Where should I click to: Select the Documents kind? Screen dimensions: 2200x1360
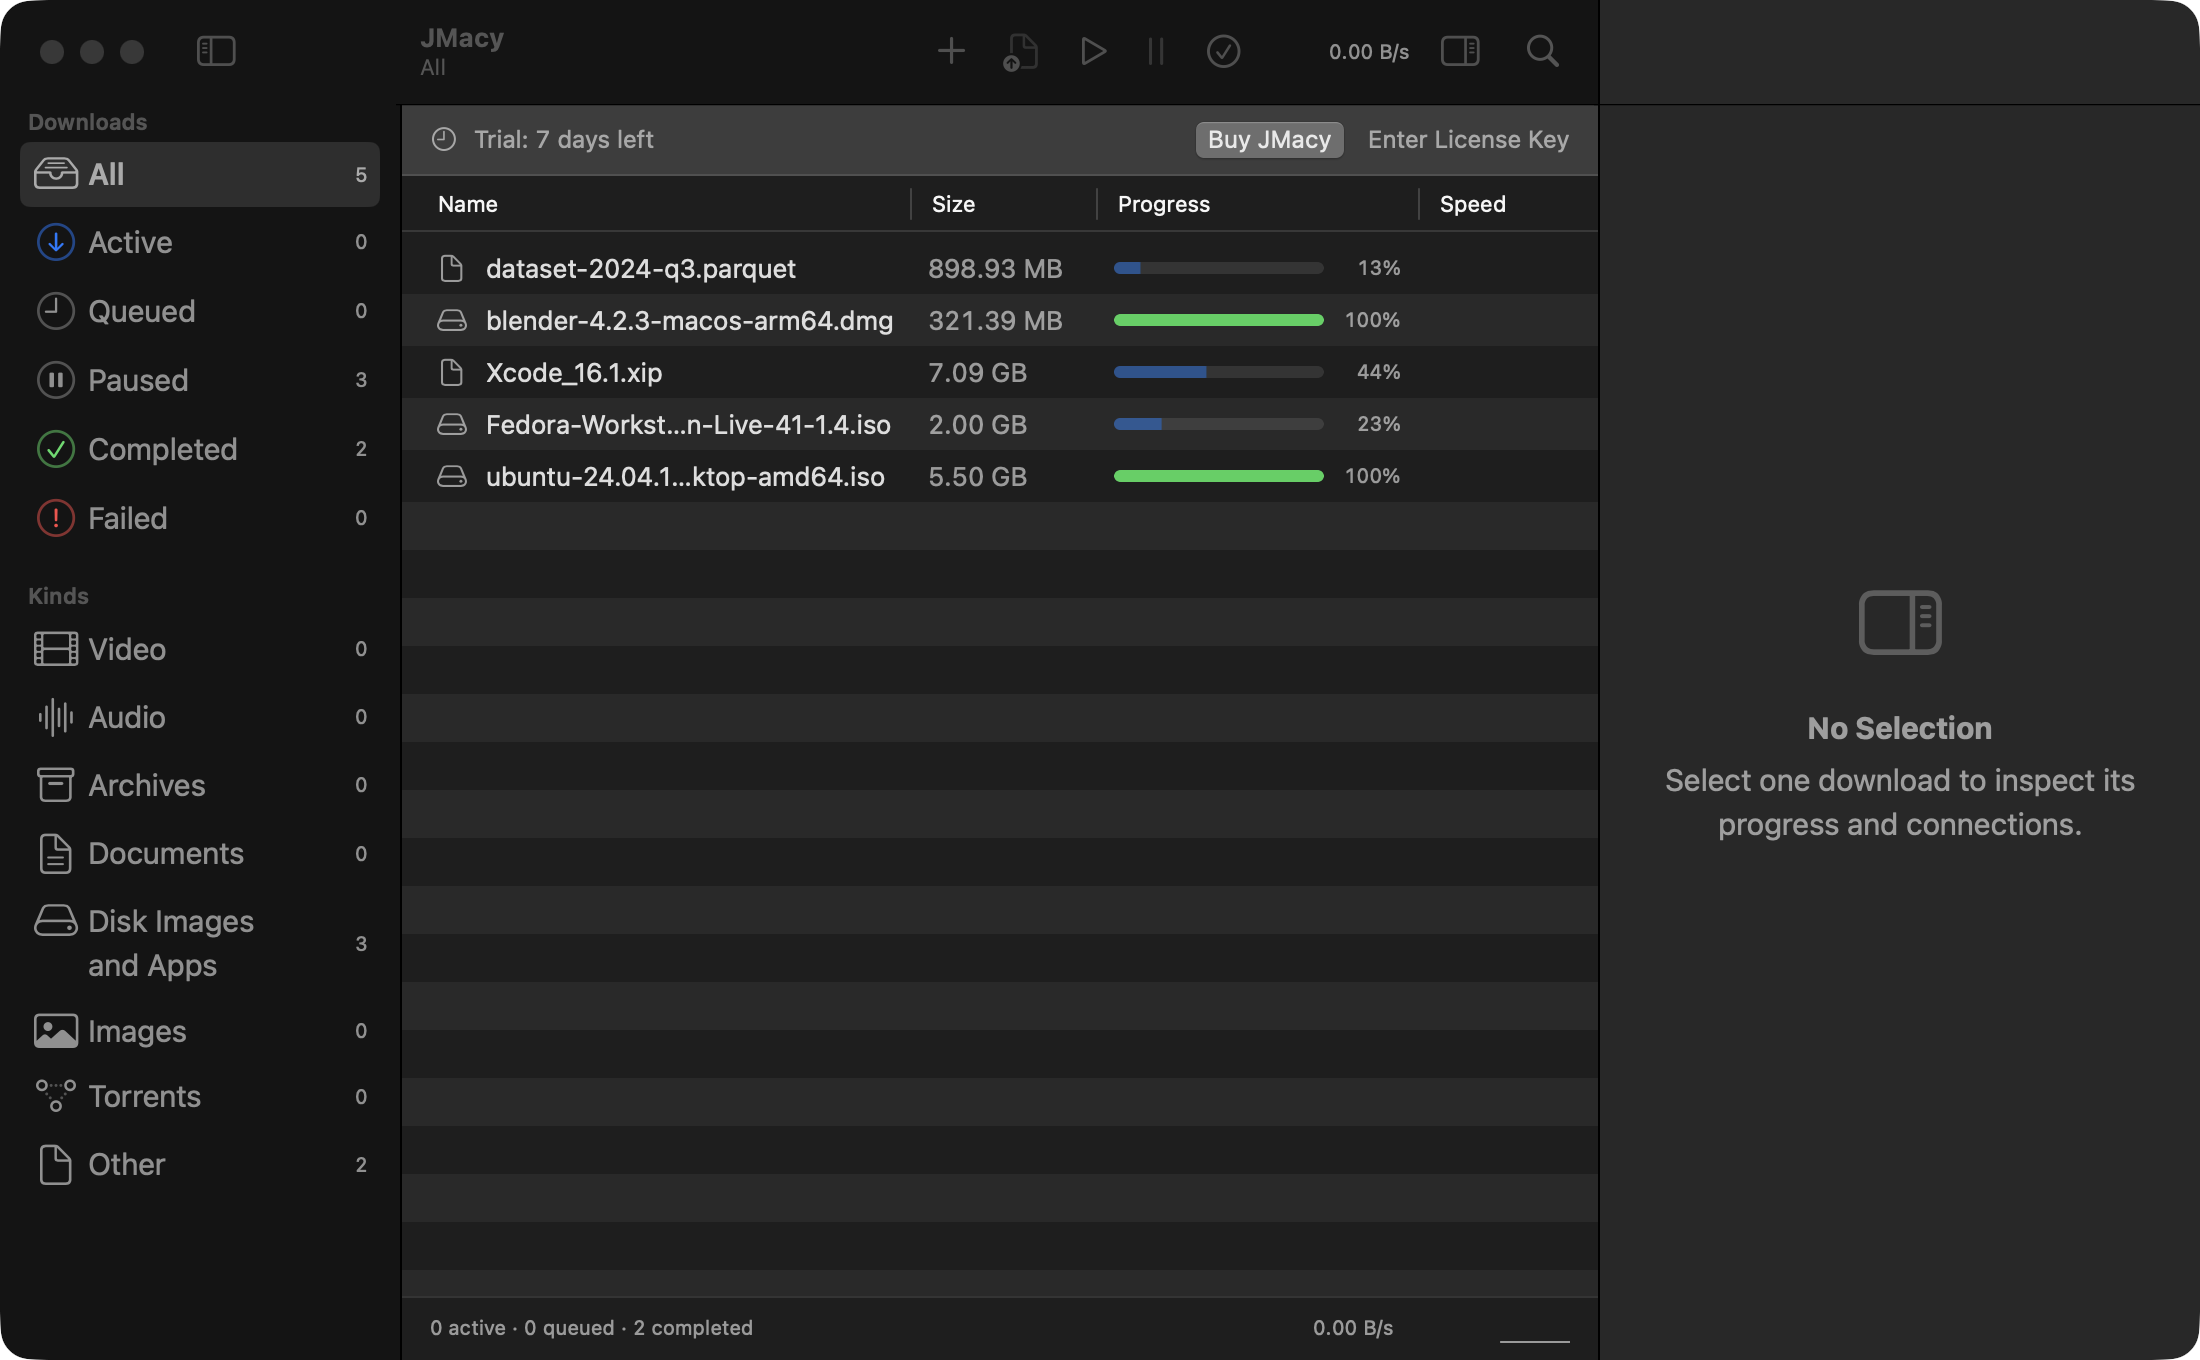click(x=200, y=853)
